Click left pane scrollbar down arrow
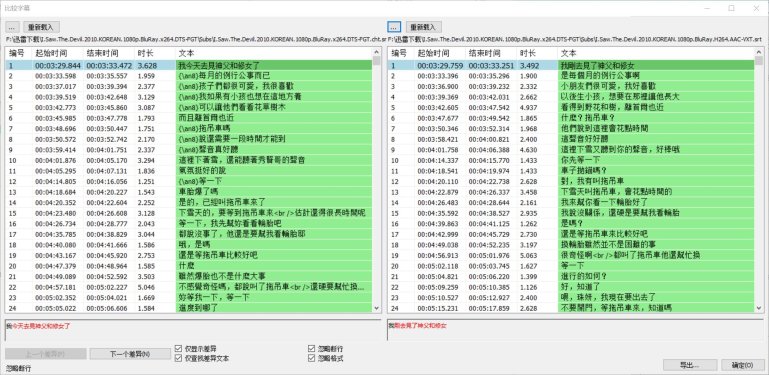The image size is (769, 375). (377, 308)
